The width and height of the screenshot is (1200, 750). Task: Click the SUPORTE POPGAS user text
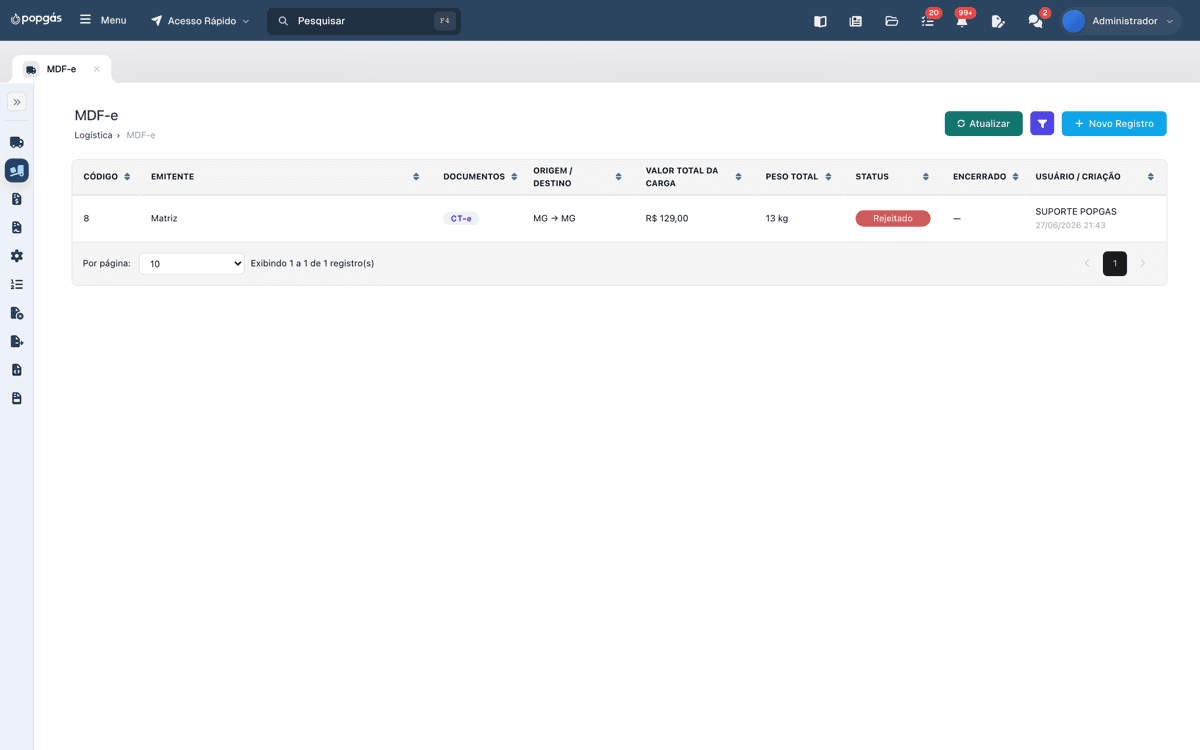point(1076,212)
